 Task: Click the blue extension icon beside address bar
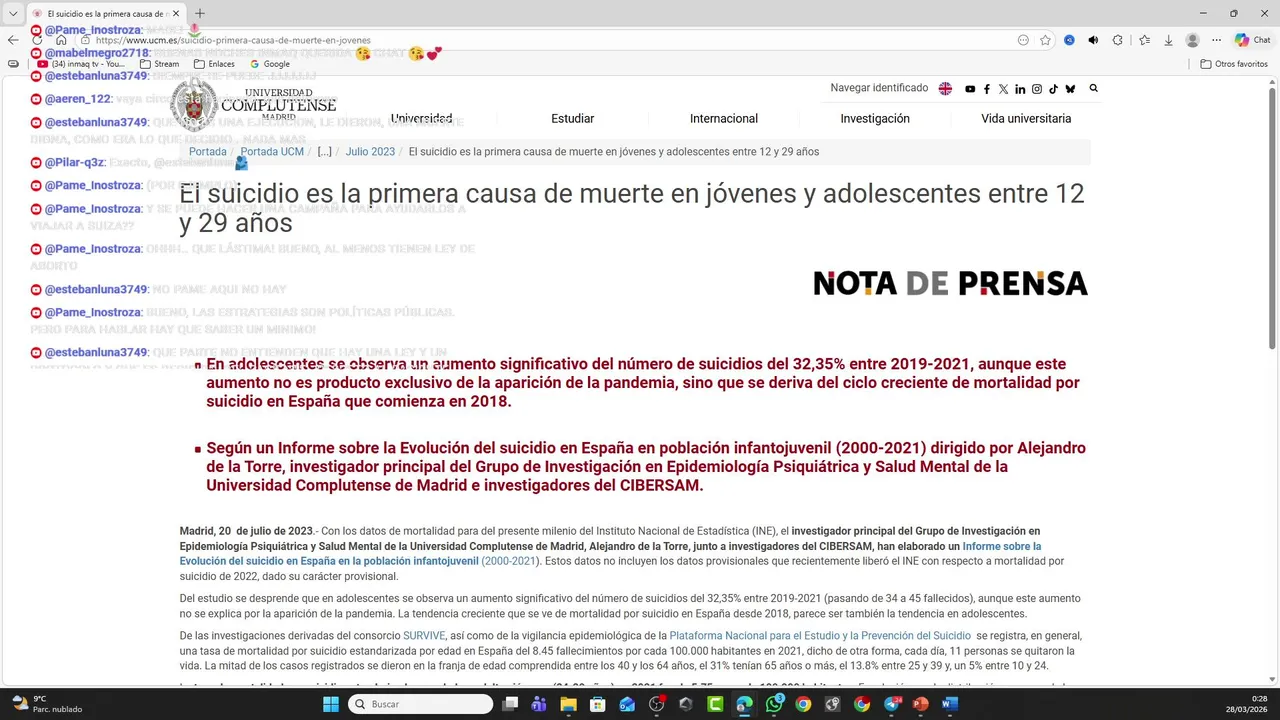[x=1069, y=40]
